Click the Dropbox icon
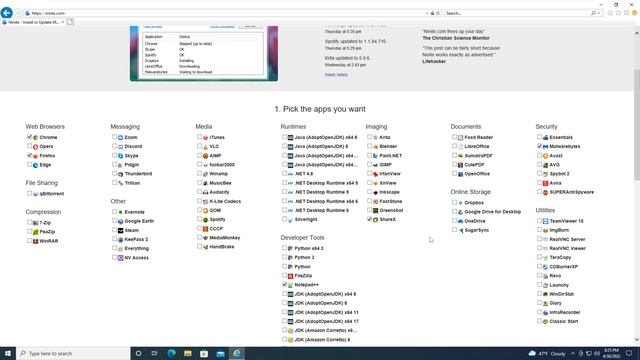 (x=460, y=203)
